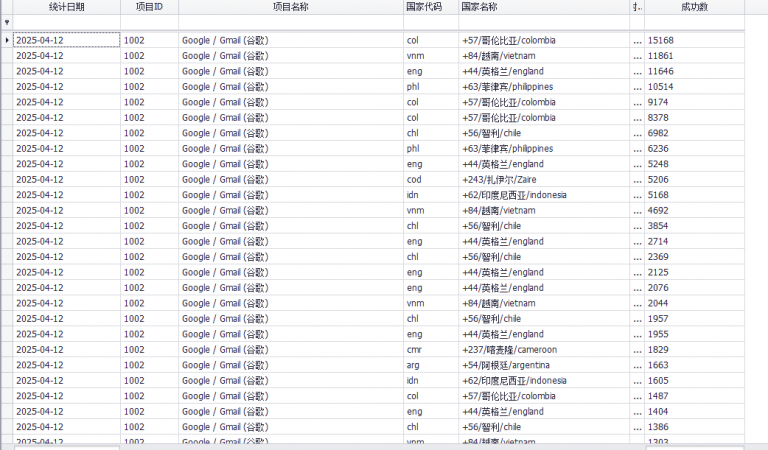
Task: Click the '+54/阿根廷/argentina' country name cell
Action: [x=544, y=365]
